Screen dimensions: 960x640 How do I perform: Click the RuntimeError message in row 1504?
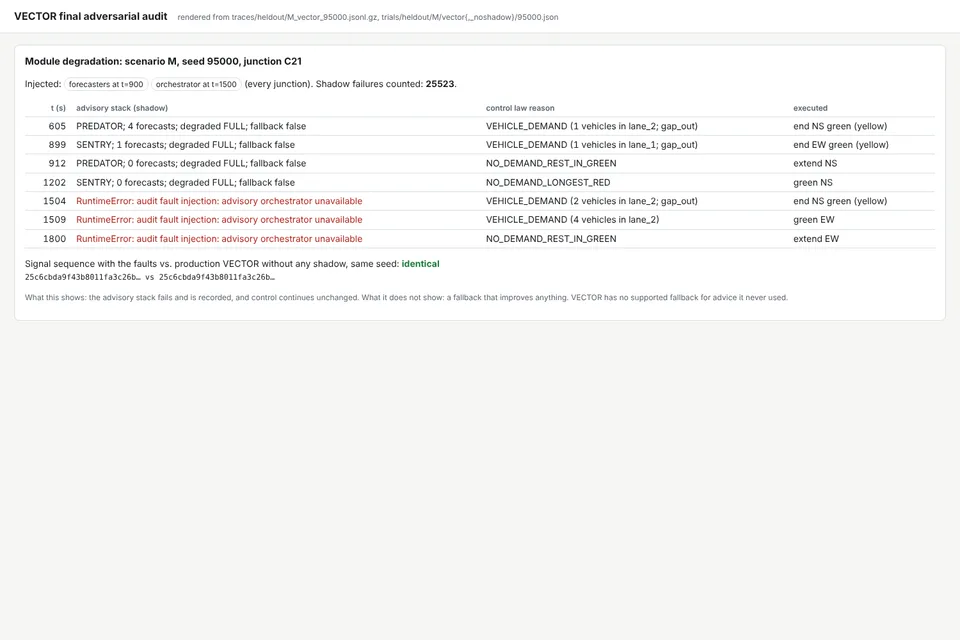click(x=219, y=201)
